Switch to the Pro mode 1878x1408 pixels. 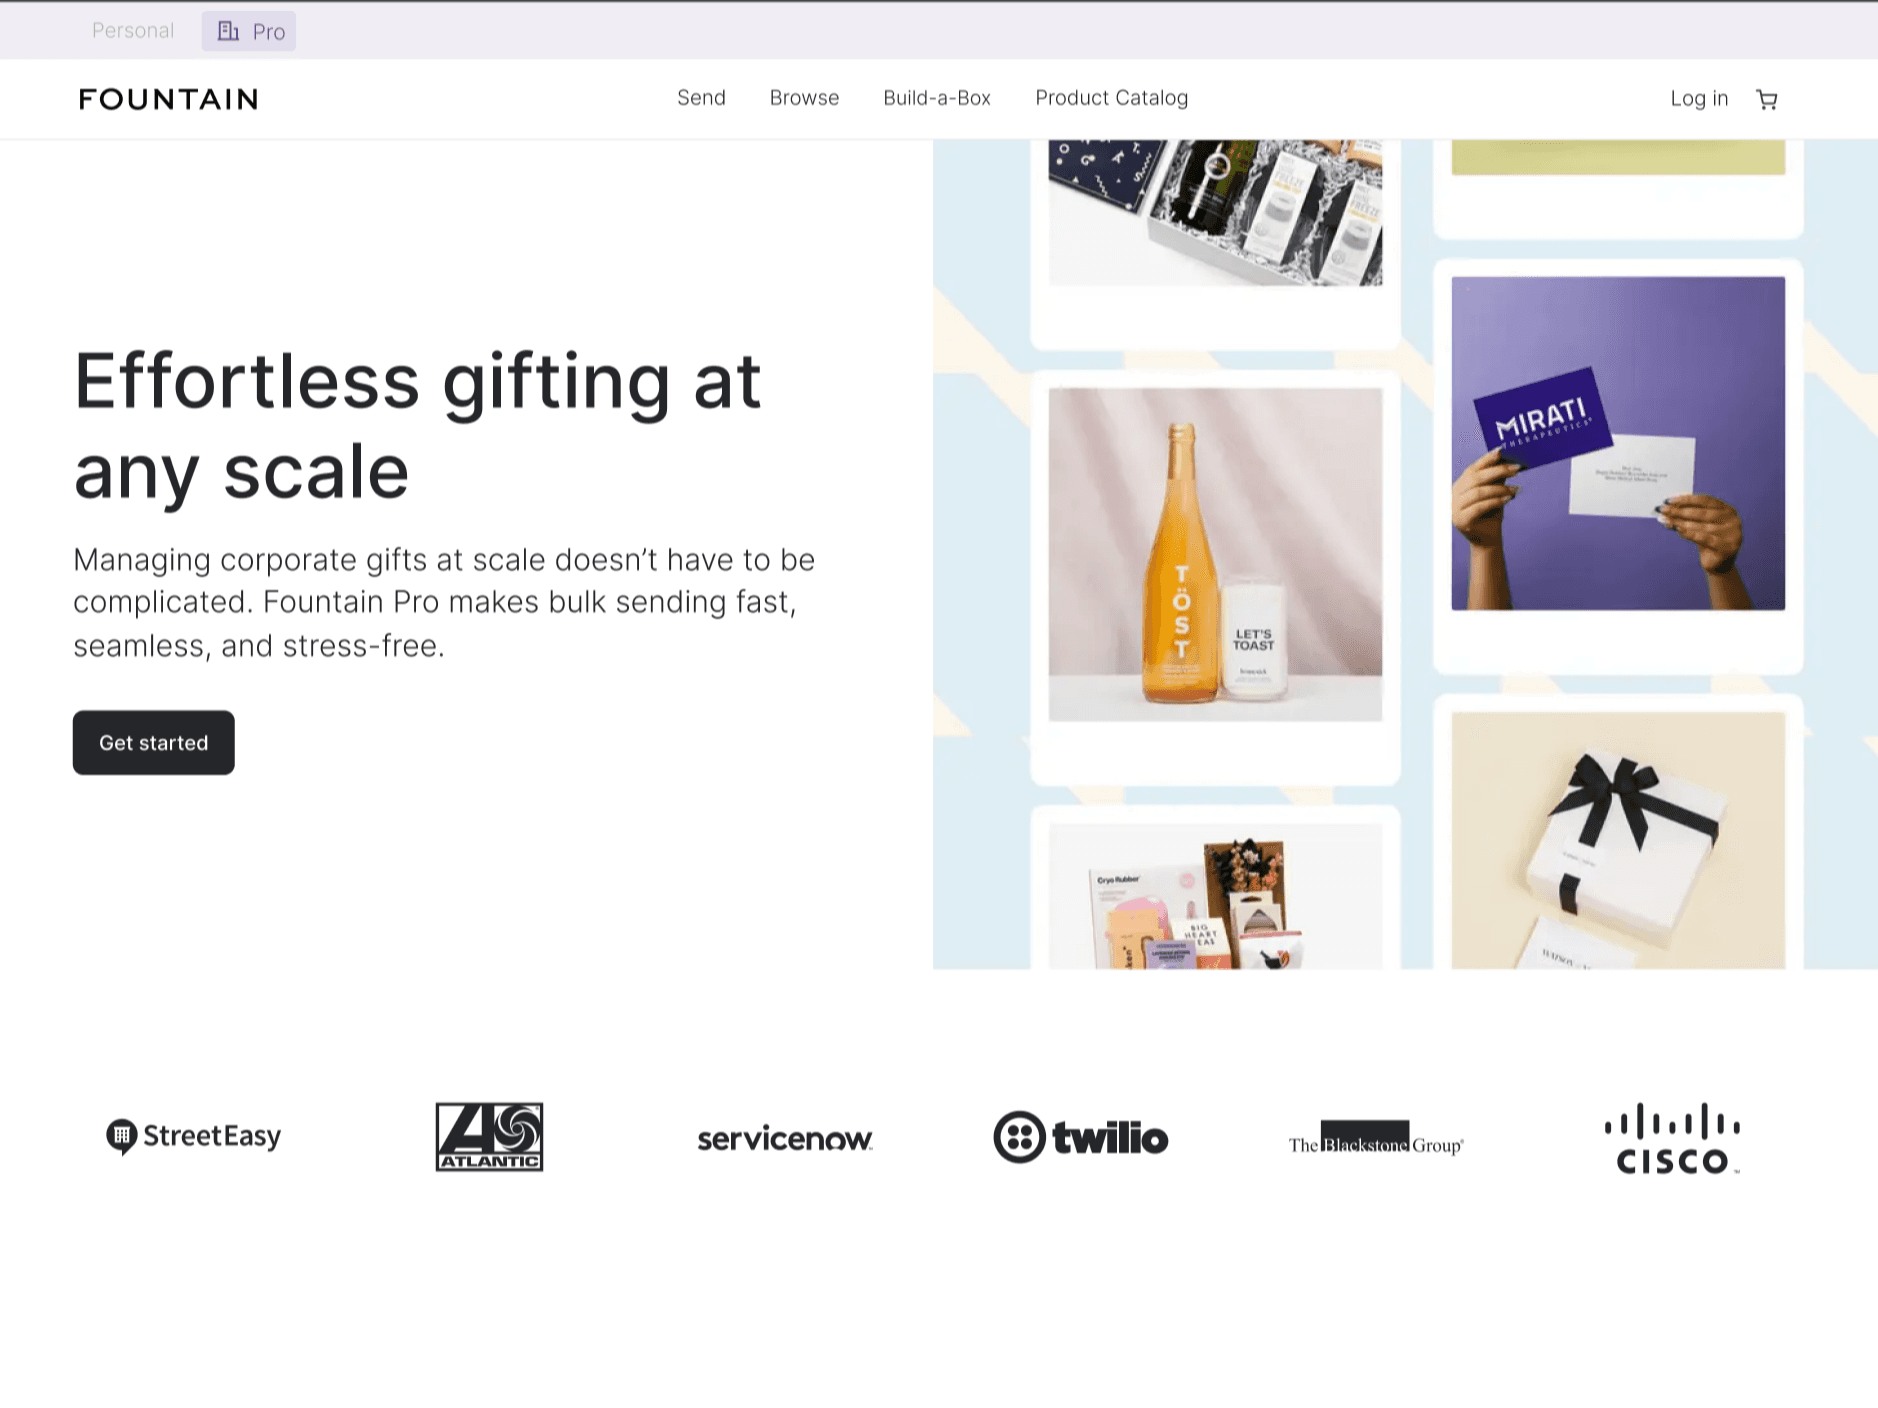coord(249,31)
